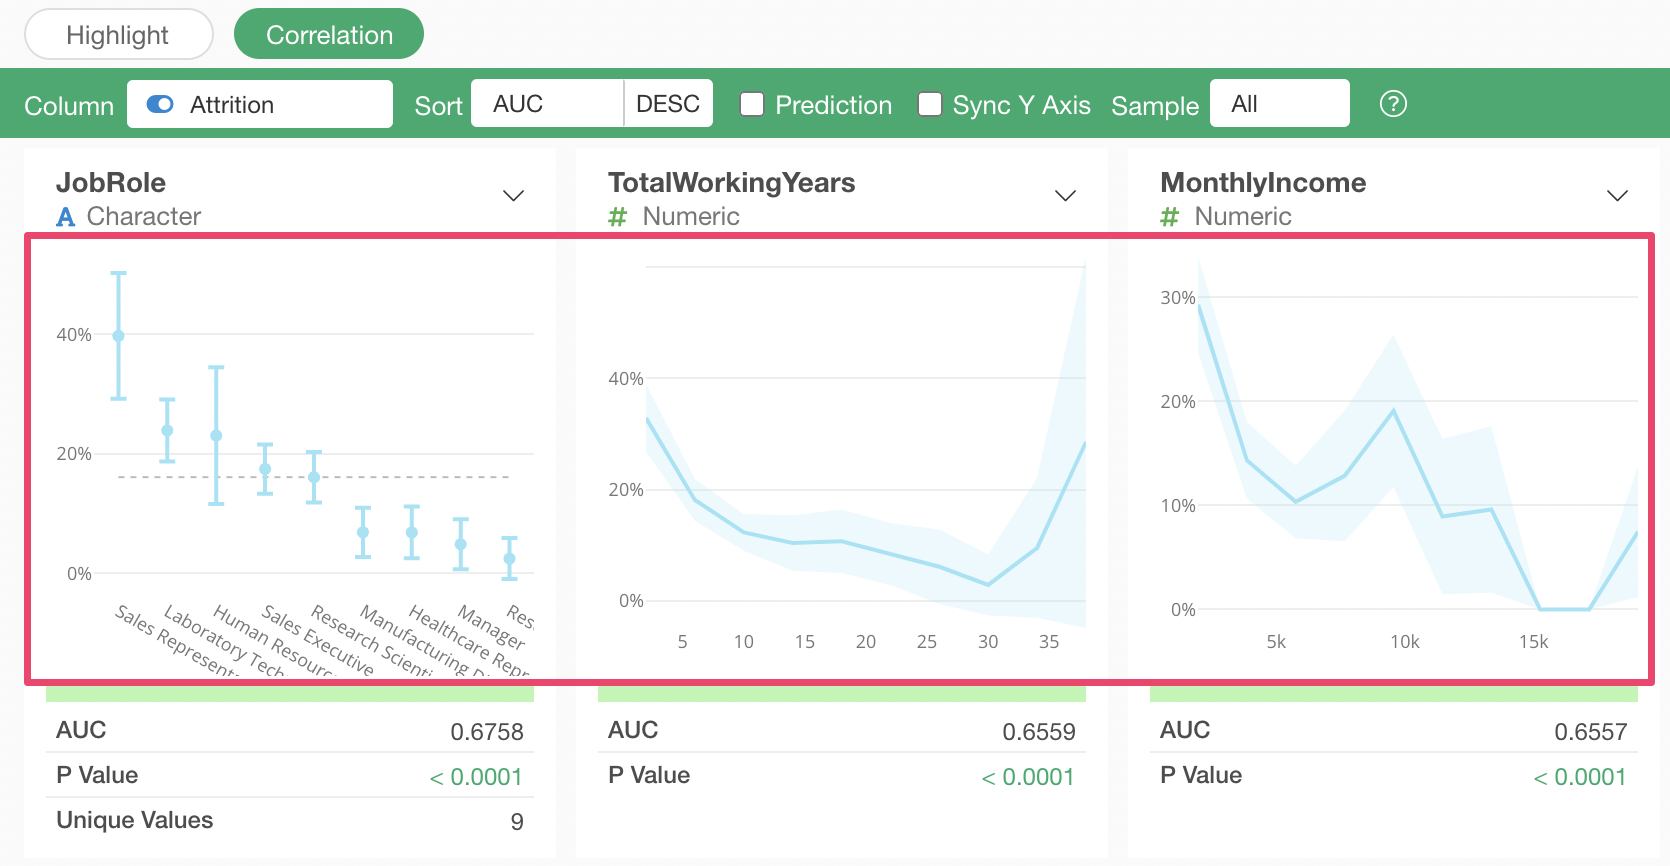The width and height of the screenshot is (1670, 866).
Task: Select the Correlation tab
Action: pos(329,35)
